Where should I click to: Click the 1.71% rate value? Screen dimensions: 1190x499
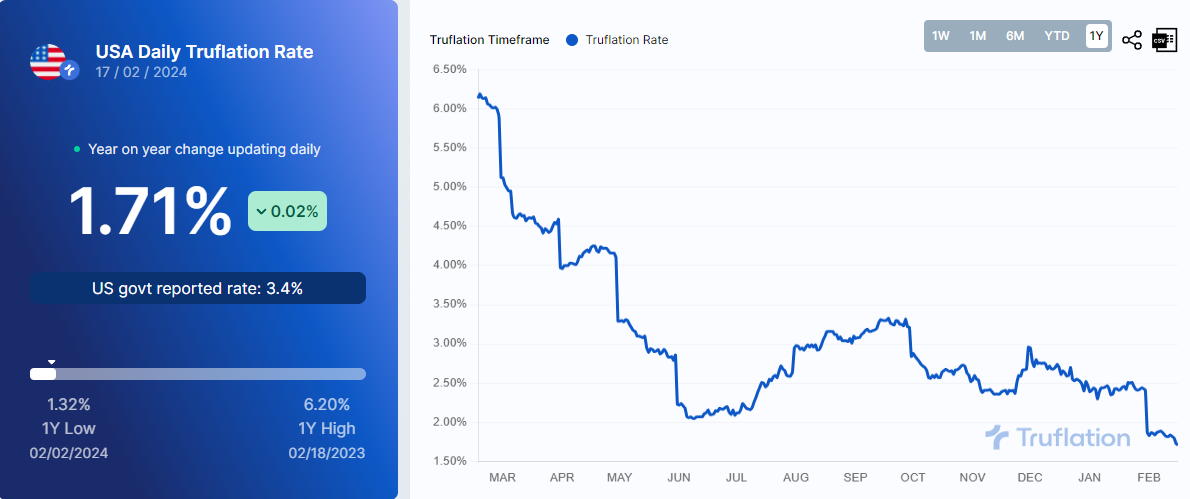point(150,210)
